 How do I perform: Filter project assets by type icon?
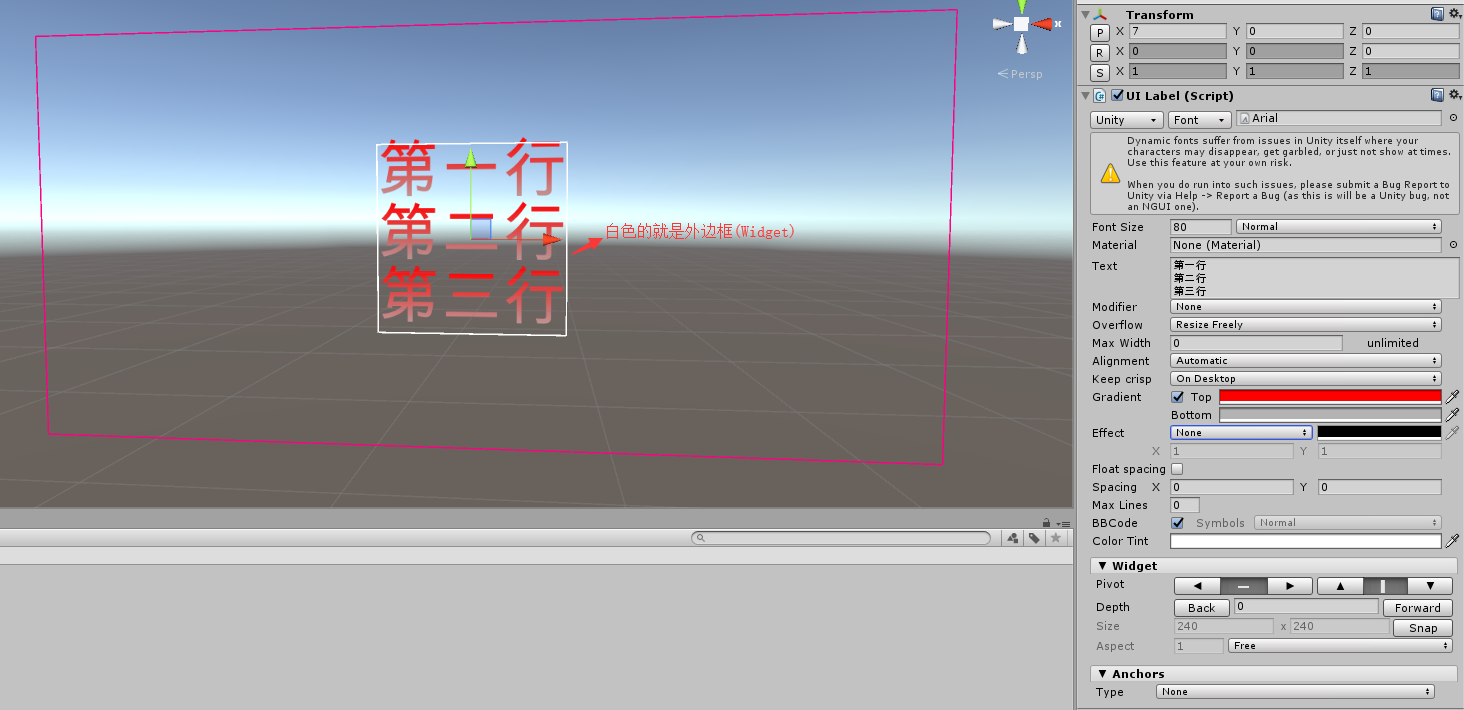(x=1012, y=538)
